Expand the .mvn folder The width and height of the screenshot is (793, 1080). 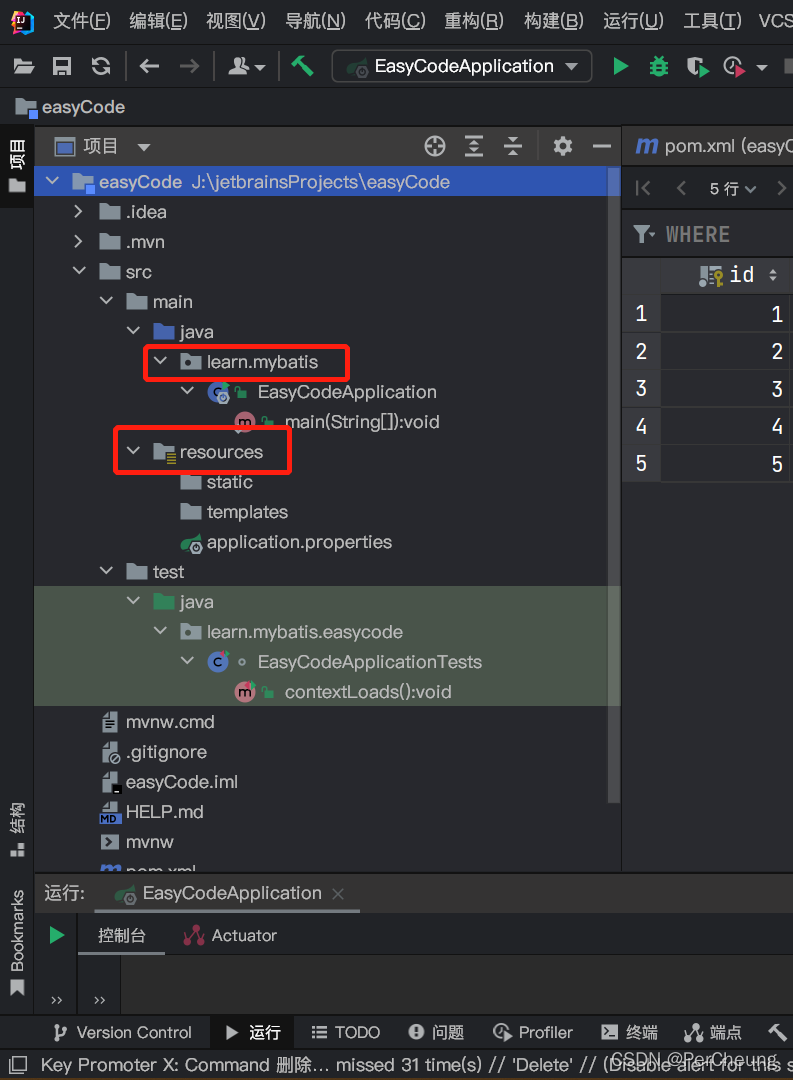click(x=78, y=242)
